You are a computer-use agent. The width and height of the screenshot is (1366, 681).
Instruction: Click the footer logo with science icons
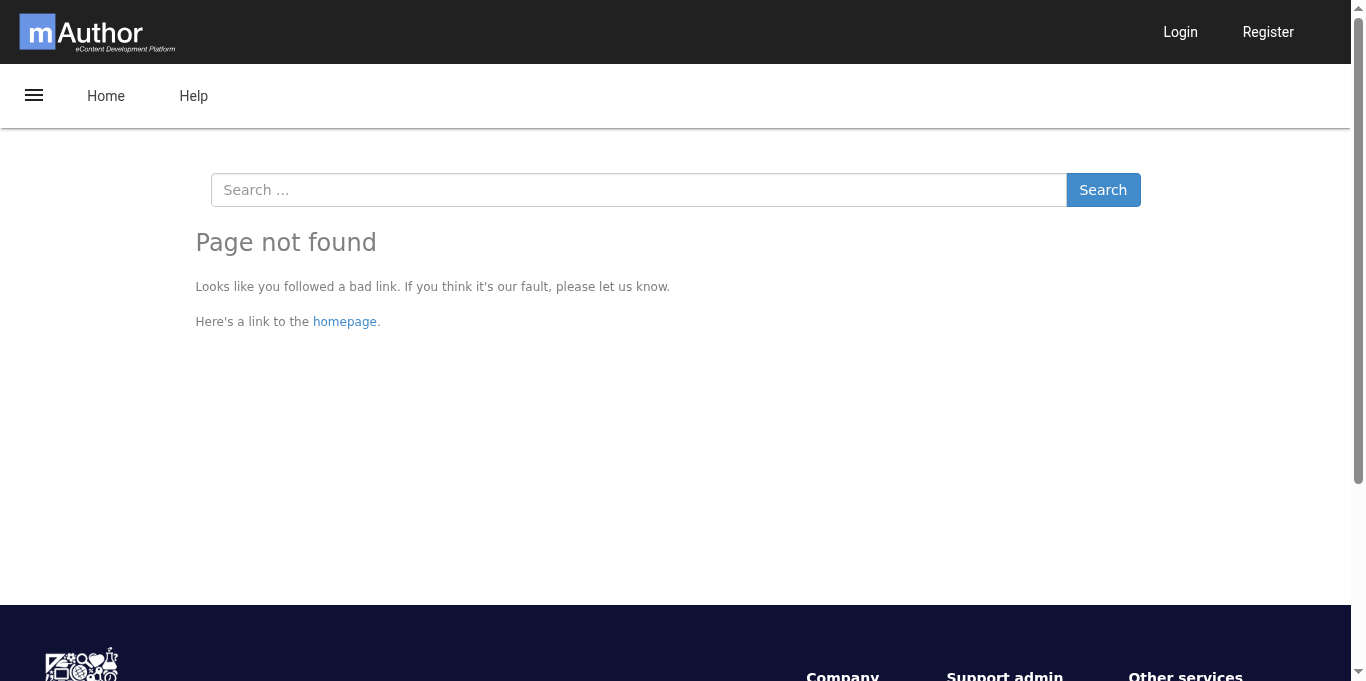tap(82, 665)
